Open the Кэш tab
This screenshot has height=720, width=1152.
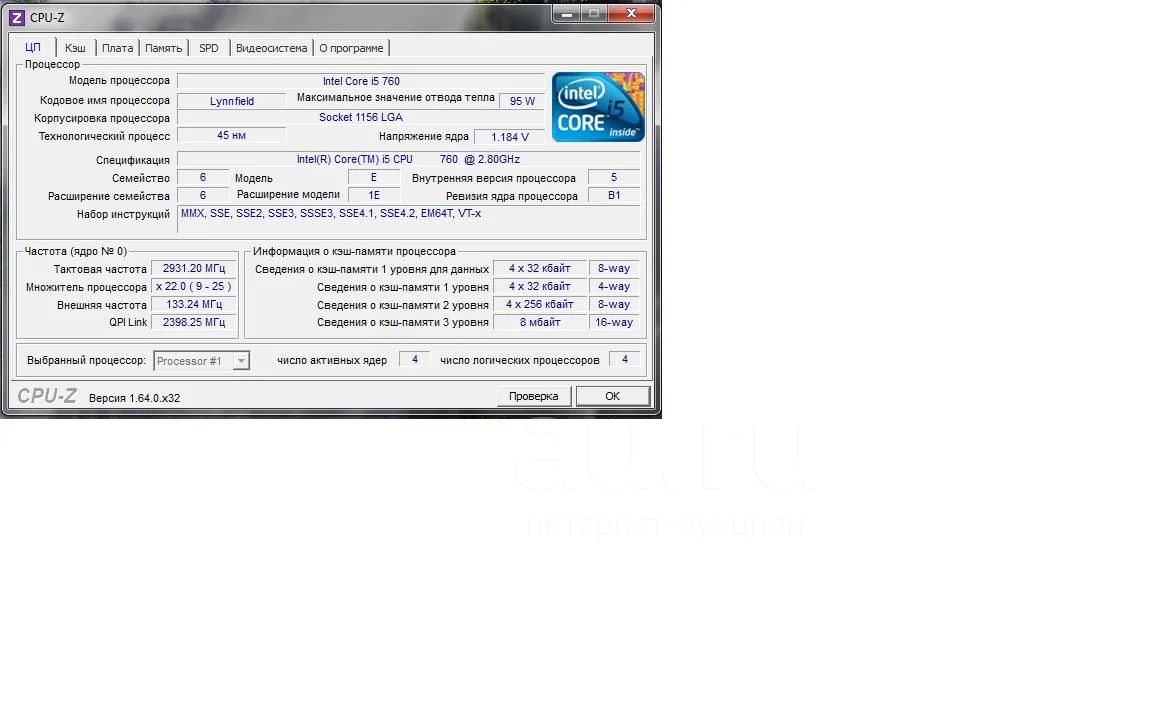[75, 48]
